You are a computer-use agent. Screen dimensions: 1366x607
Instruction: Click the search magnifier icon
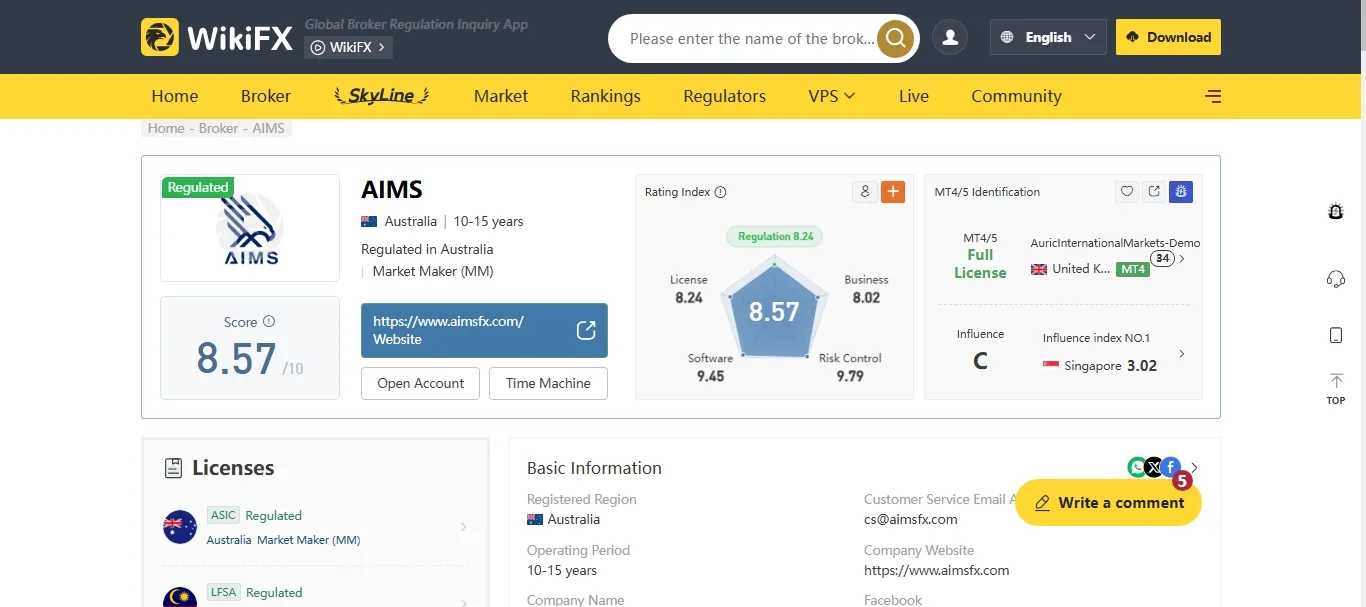[x=895, y=39]
